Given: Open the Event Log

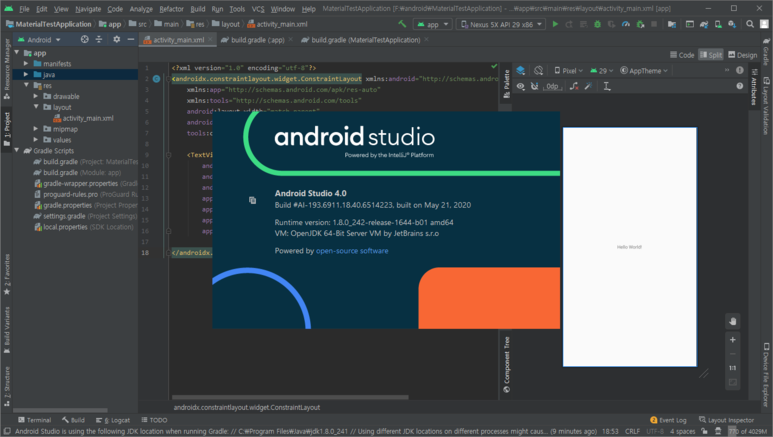Looking at the screenshot, I should click(x=668, y=420).
